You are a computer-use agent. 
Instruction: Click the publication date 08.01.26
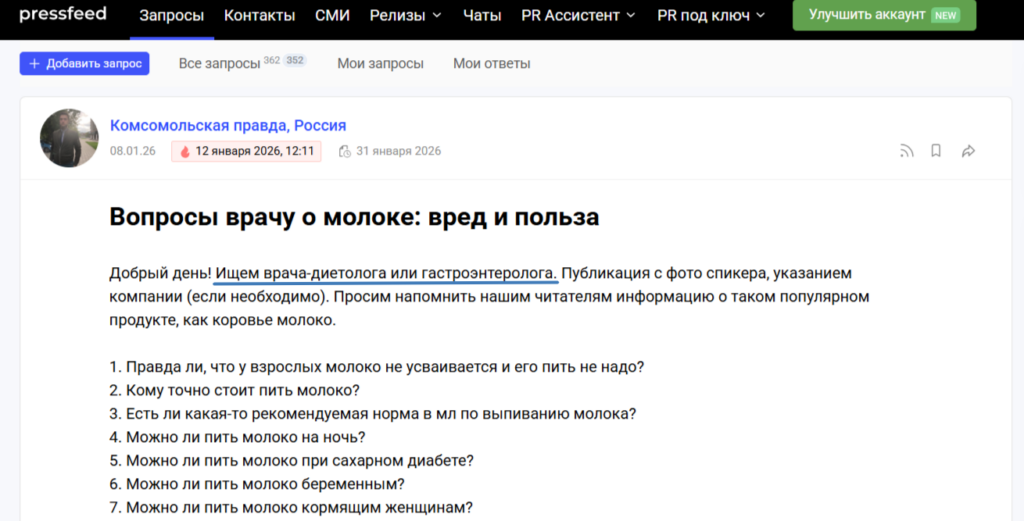pyautogui.click(x=133, y=151)
